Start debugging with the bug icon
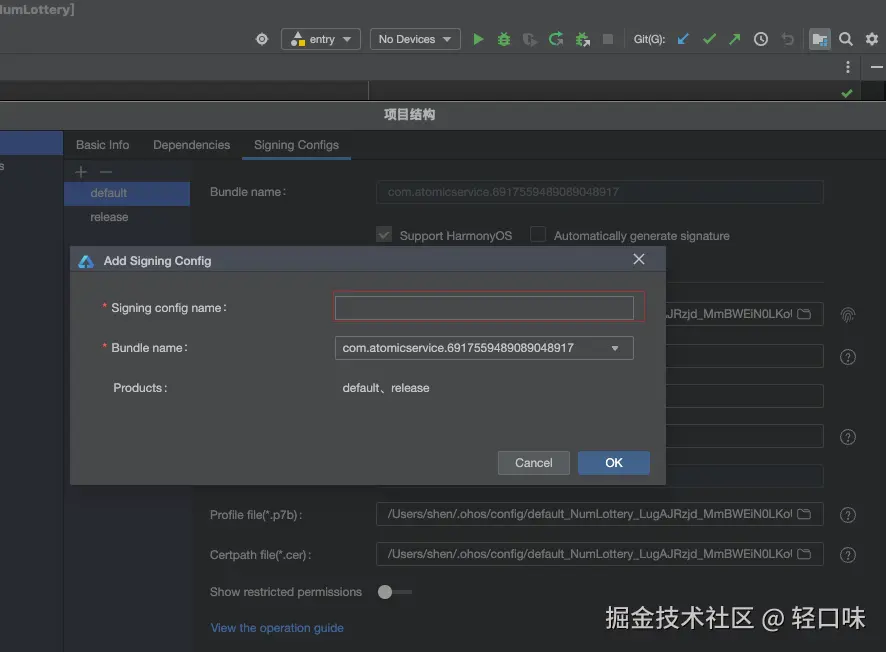This screenshot has width=886, height=652. tap(503, 39)
